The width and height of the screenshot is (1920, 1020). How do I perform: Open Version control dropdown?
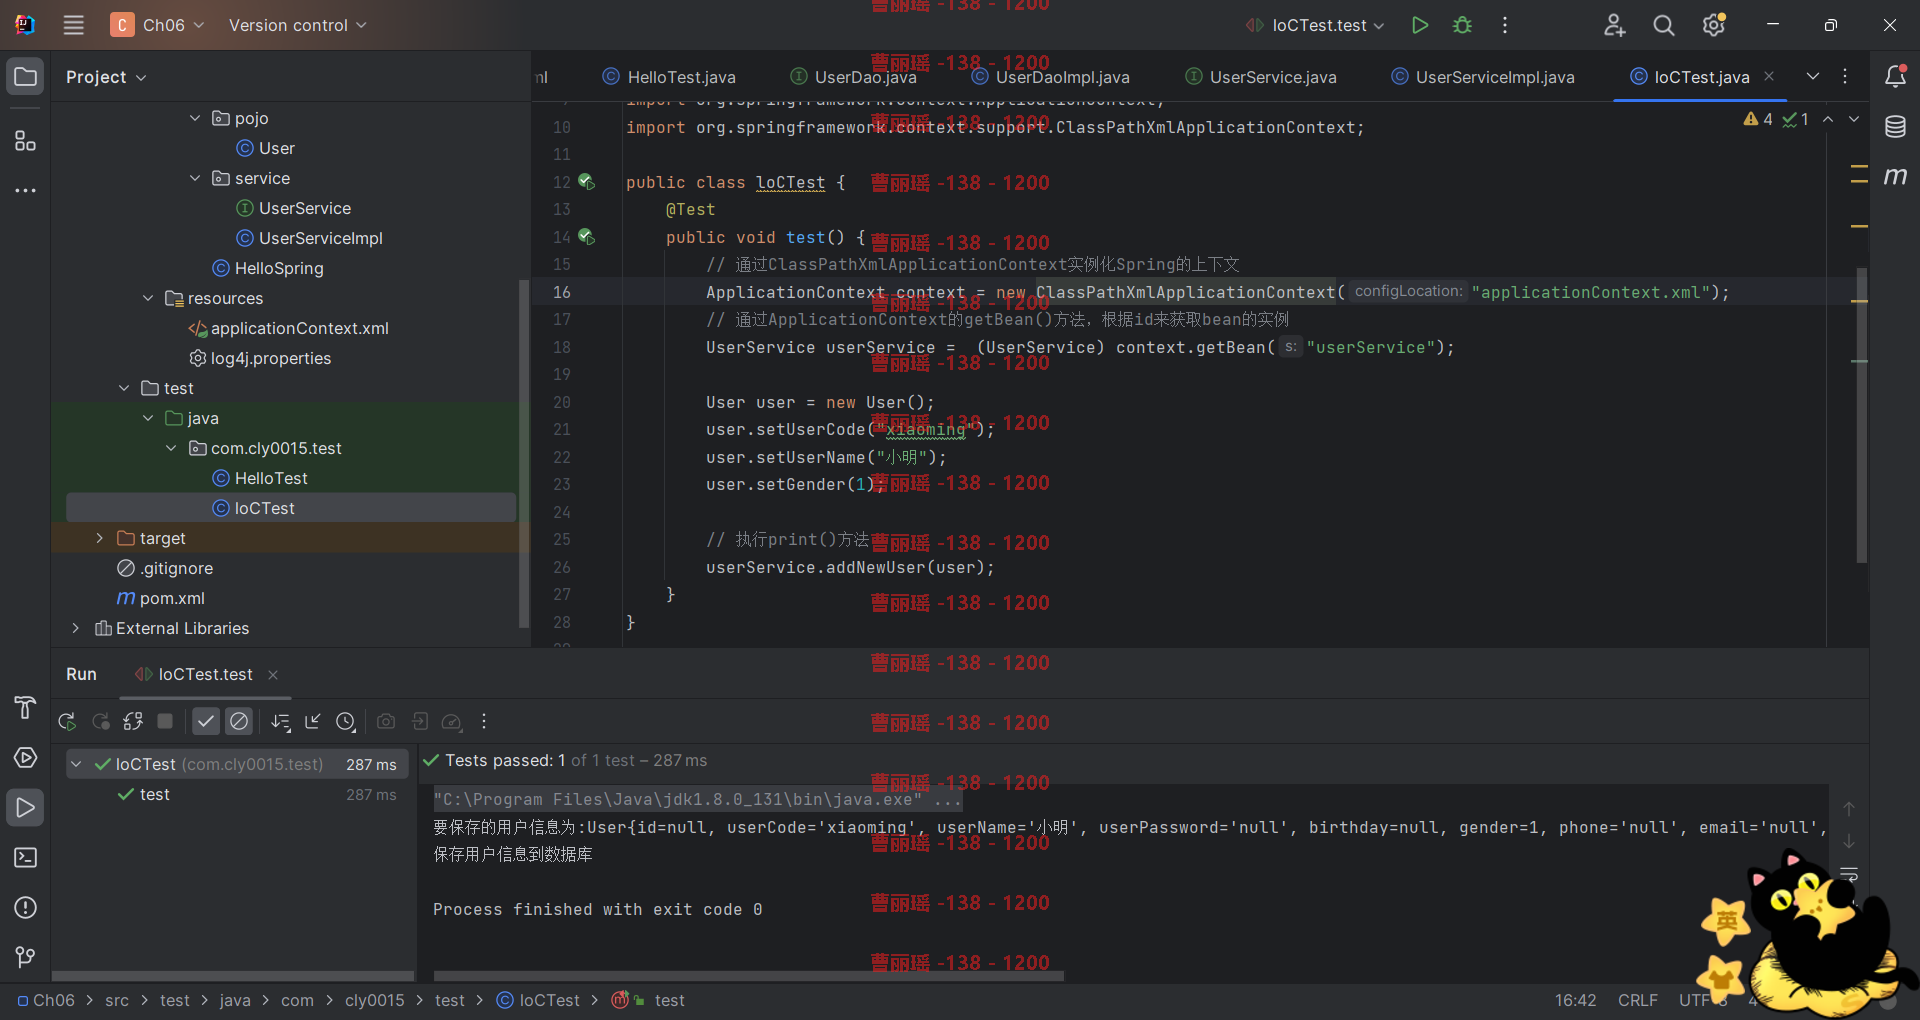(x=297, y=25)
